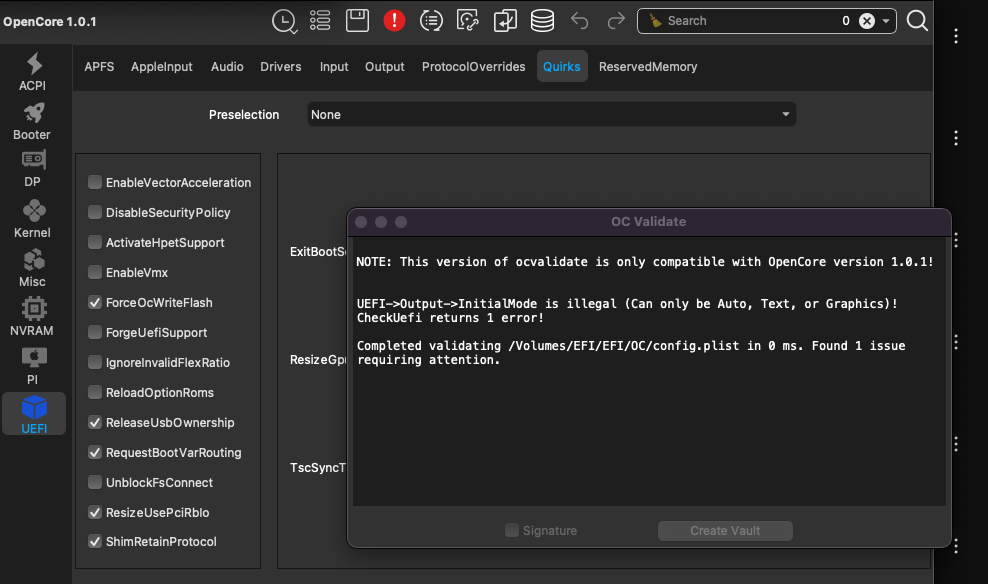Enable the EnableVectorAcceleration checkbox

point(95,182)
